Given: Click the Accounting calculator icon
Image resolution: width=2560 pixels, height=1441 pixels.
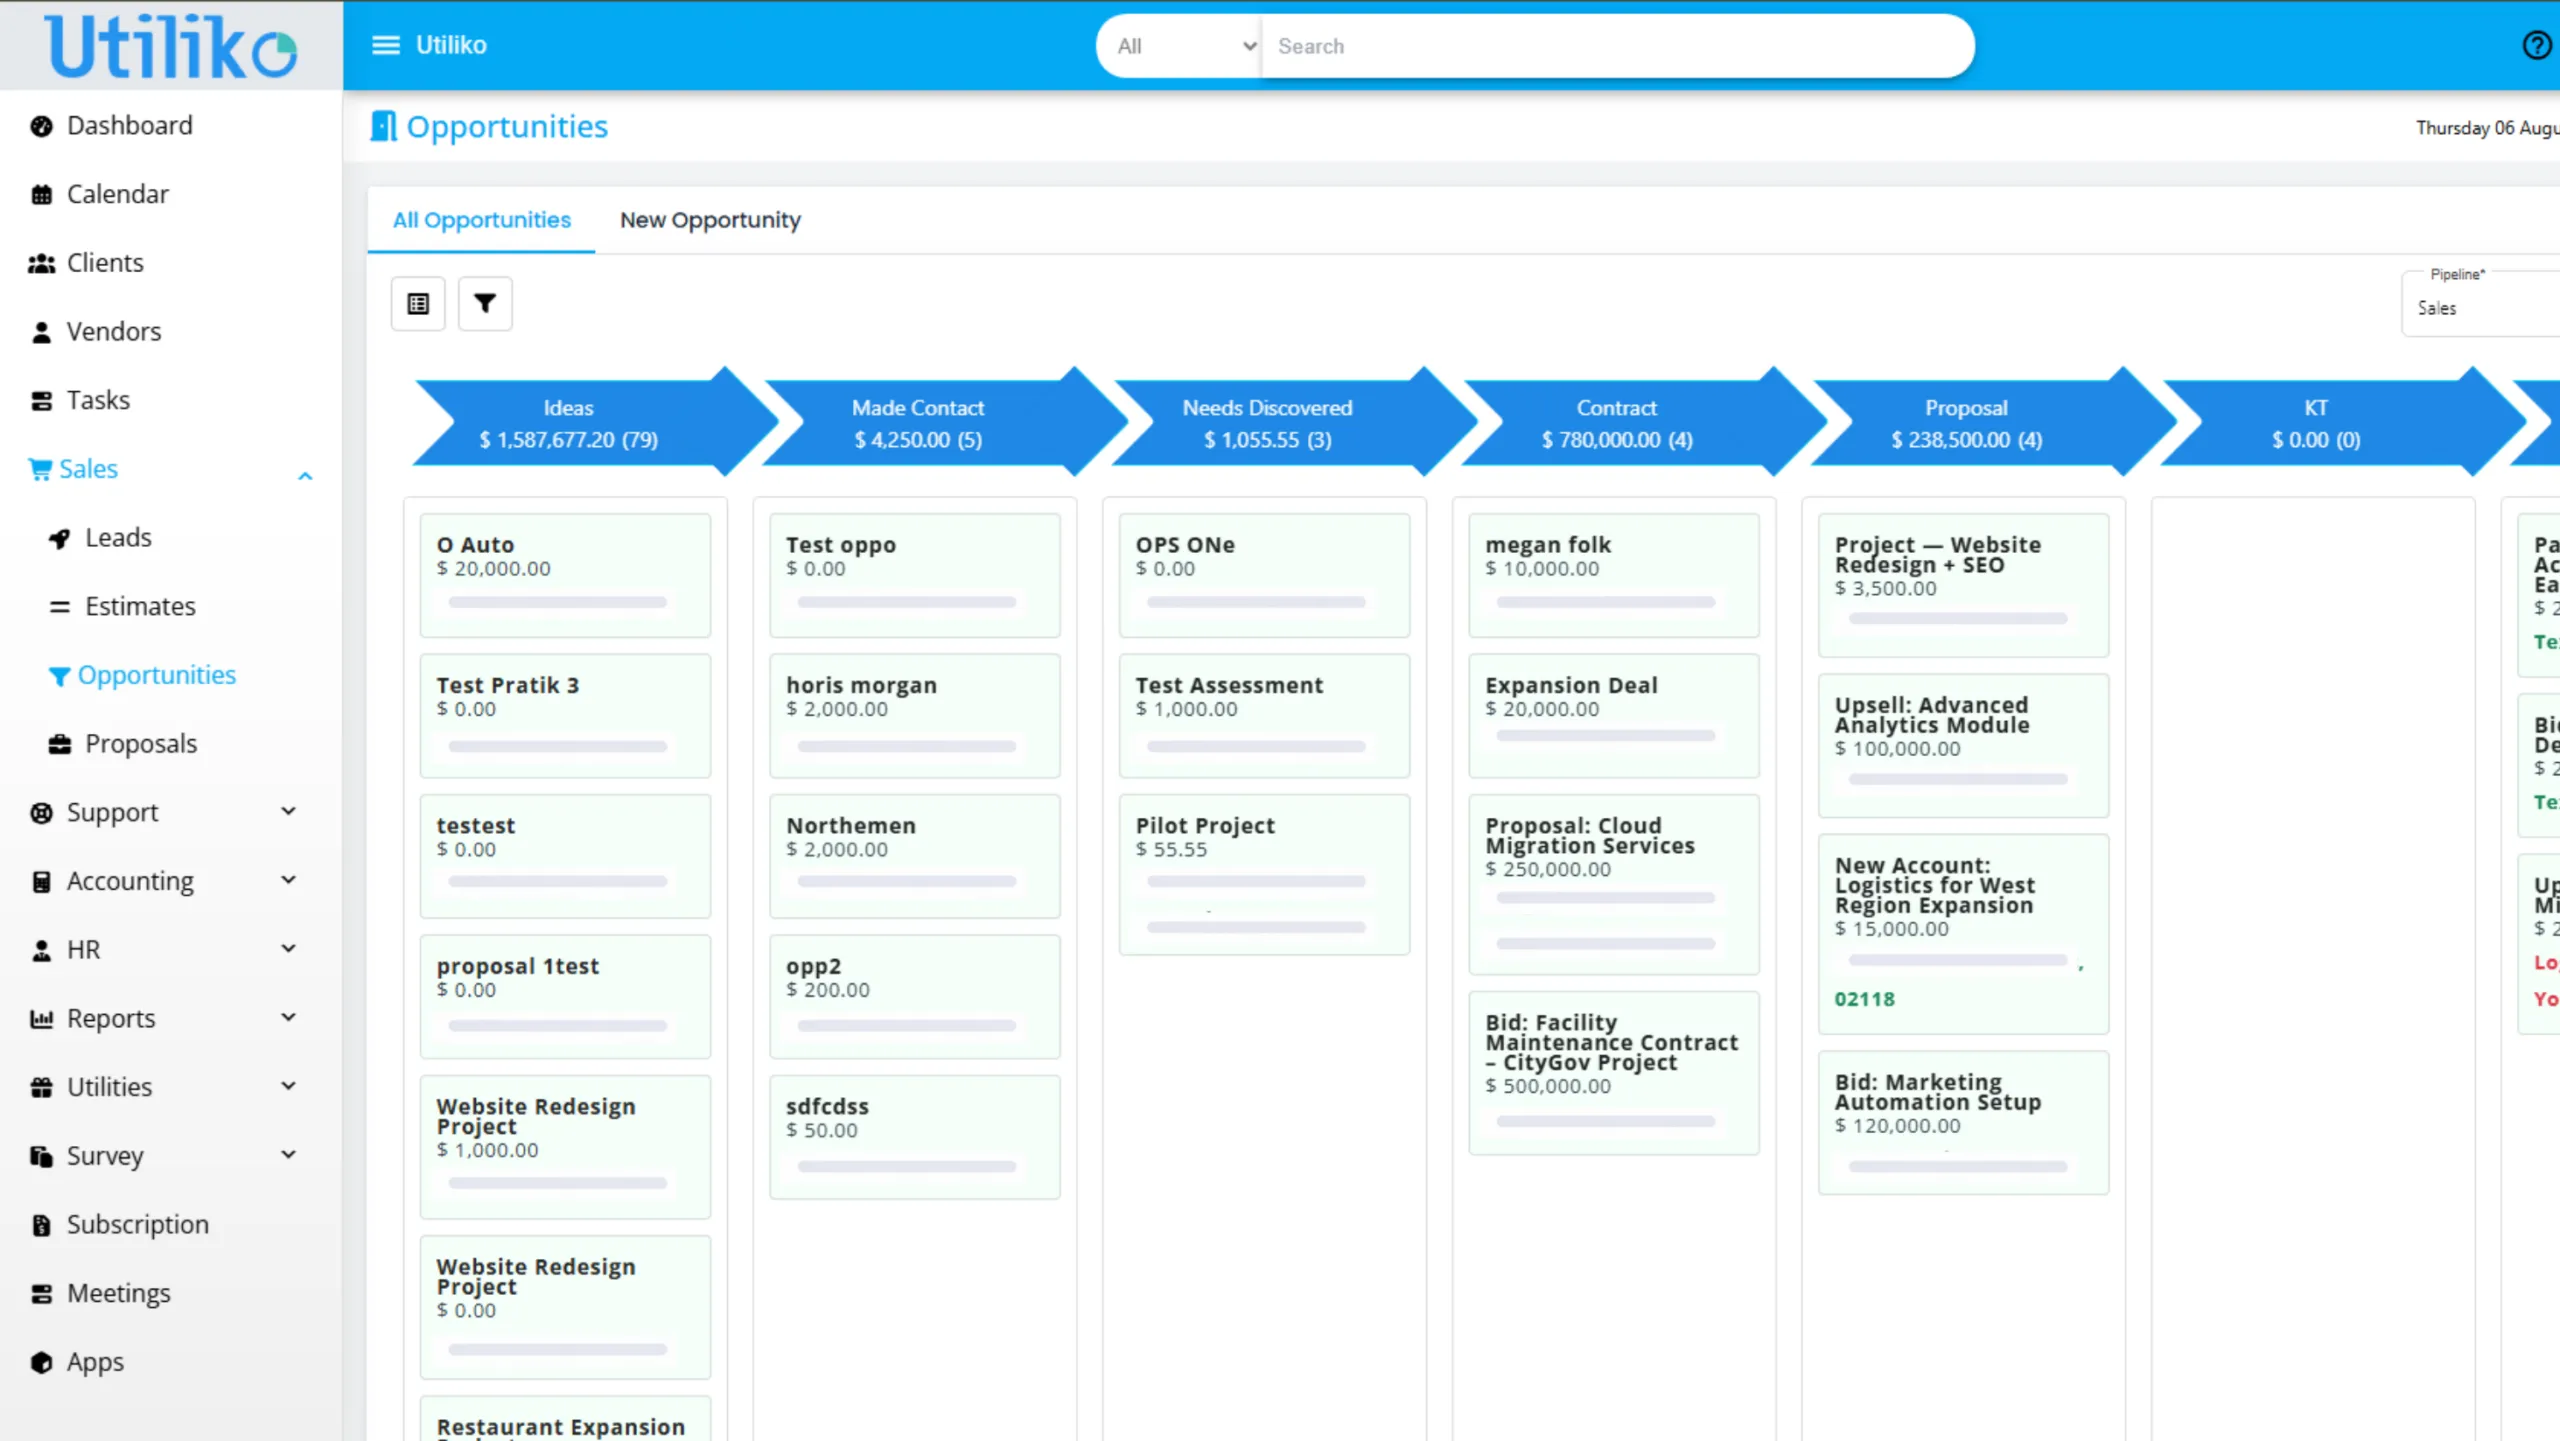Looking at the screenshot, I should pyautogui.click(x=41, y=882).
